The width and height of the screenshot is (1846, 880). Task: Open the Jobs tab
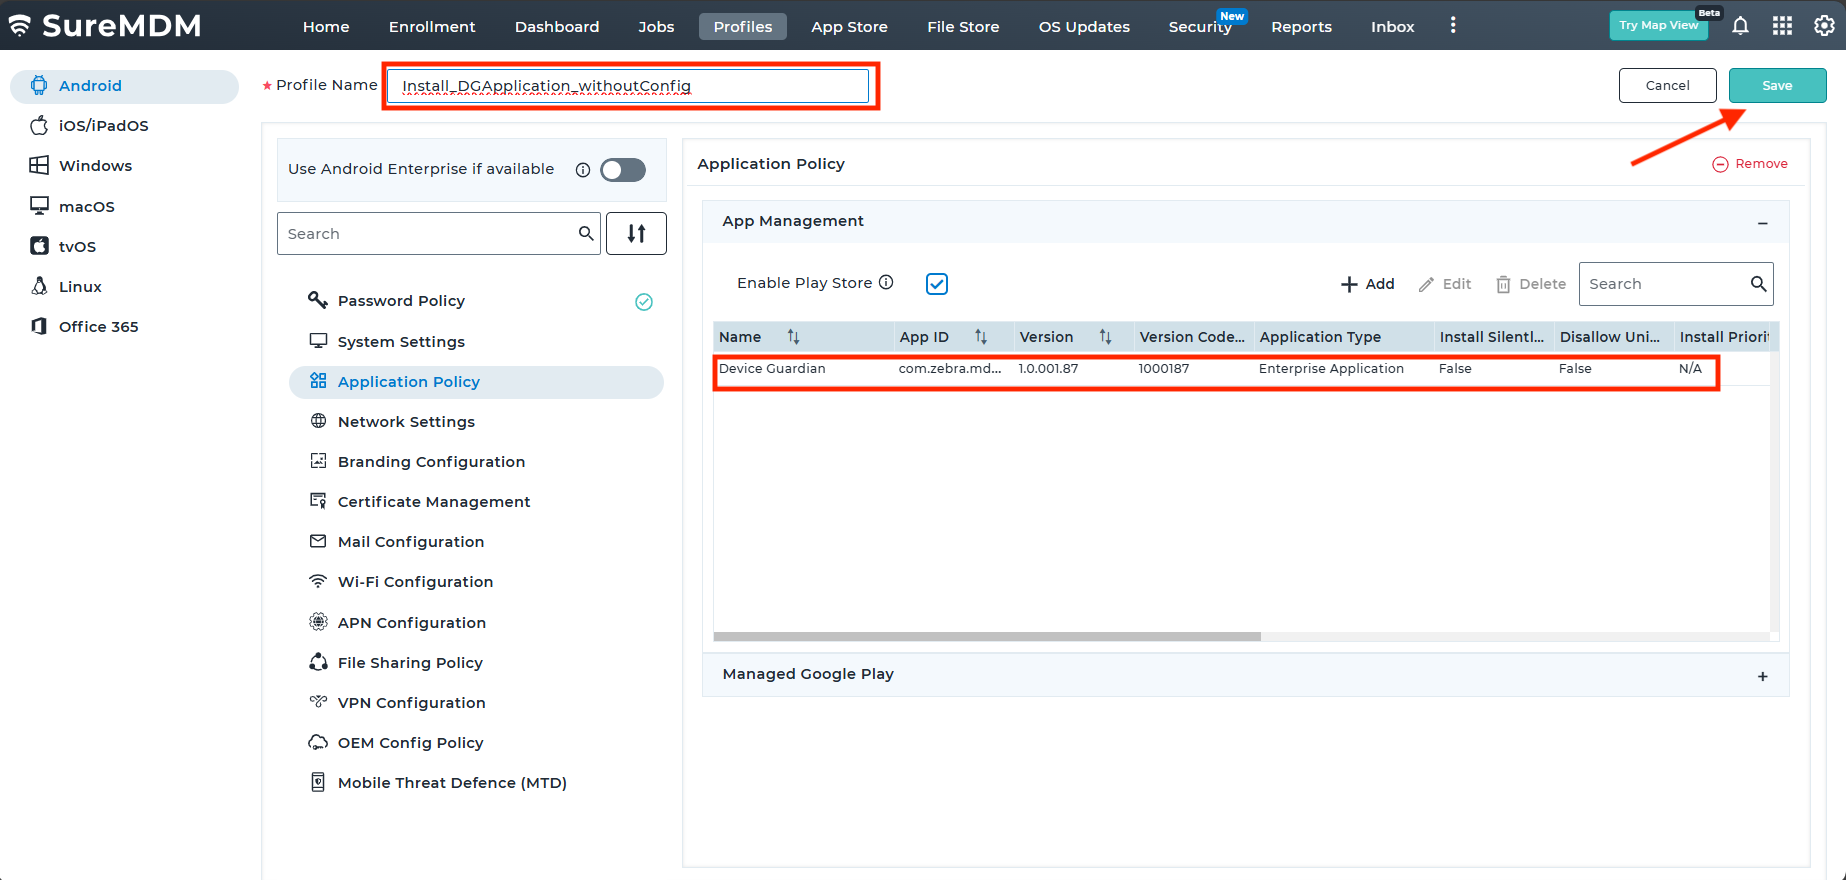(x=656, y=27)
